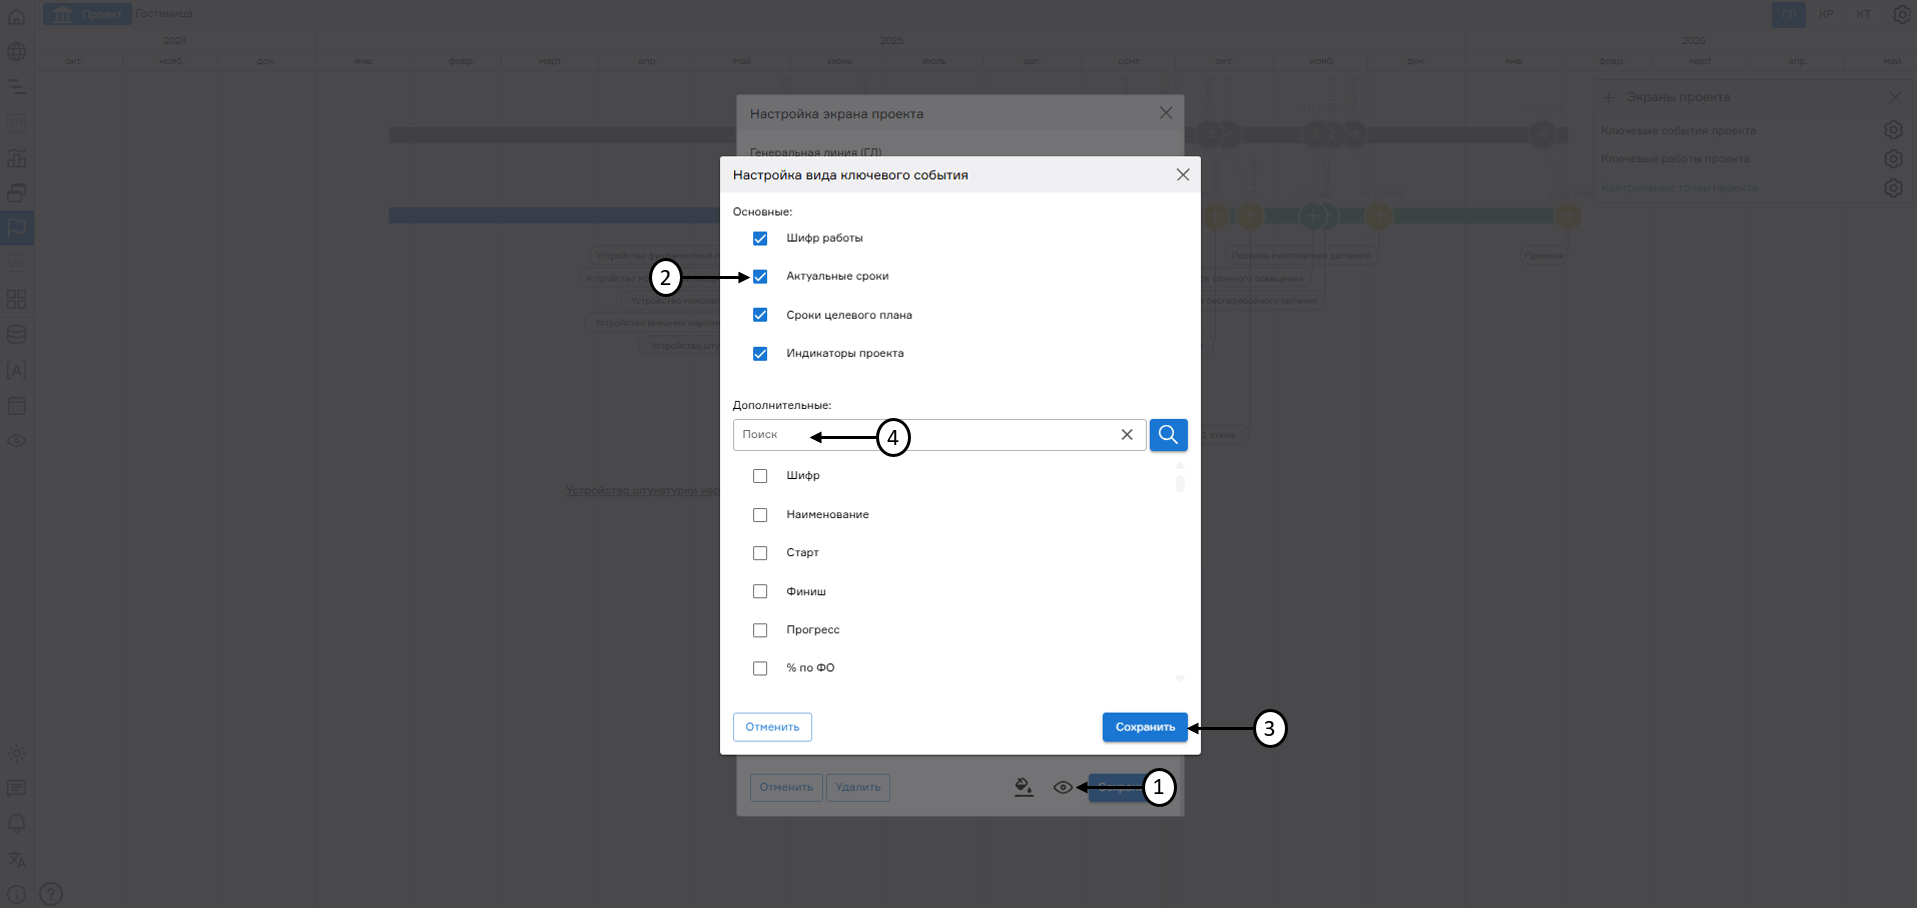Click the globe icon in left sidebar
This screenshot has width=1917, height=908.
click(x=17, y=52)
